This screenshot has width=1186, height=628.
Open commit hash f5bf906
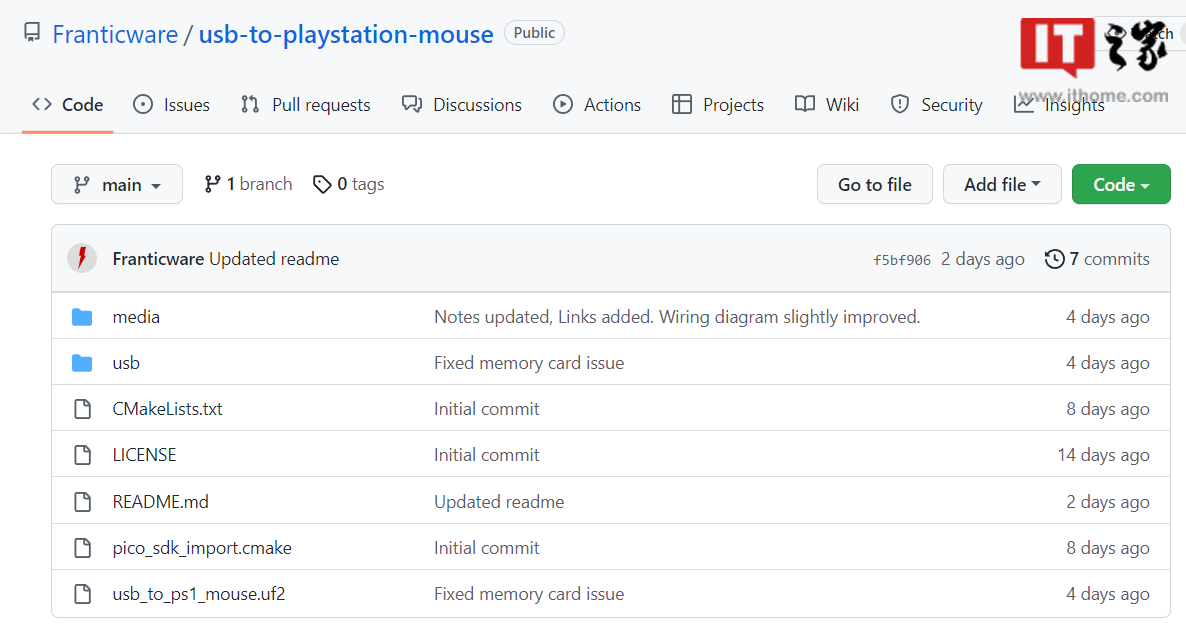point(902,260)
